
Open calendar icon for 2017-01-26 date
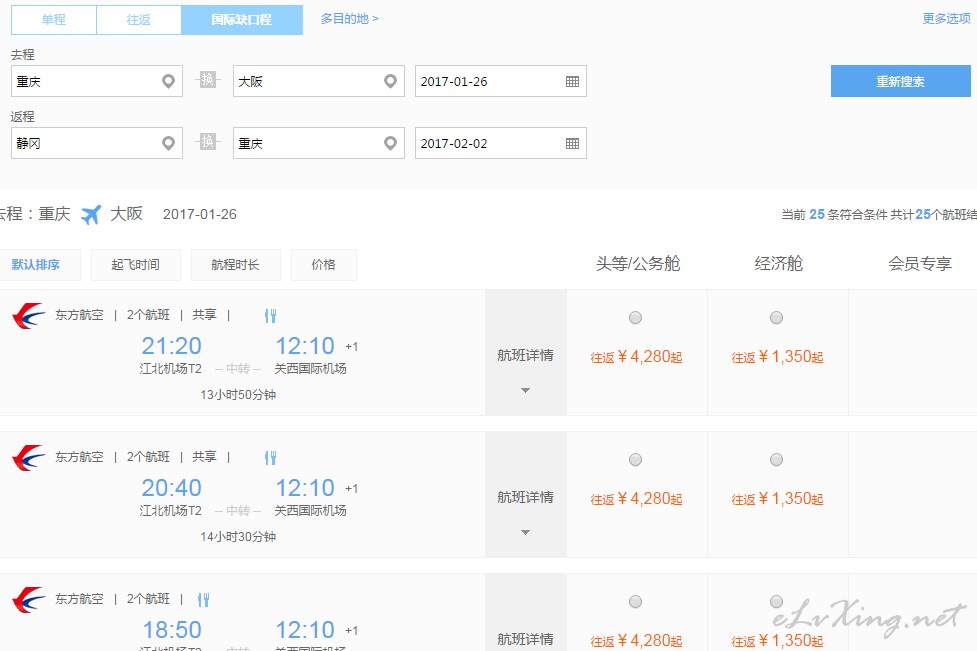pos(573,82)
